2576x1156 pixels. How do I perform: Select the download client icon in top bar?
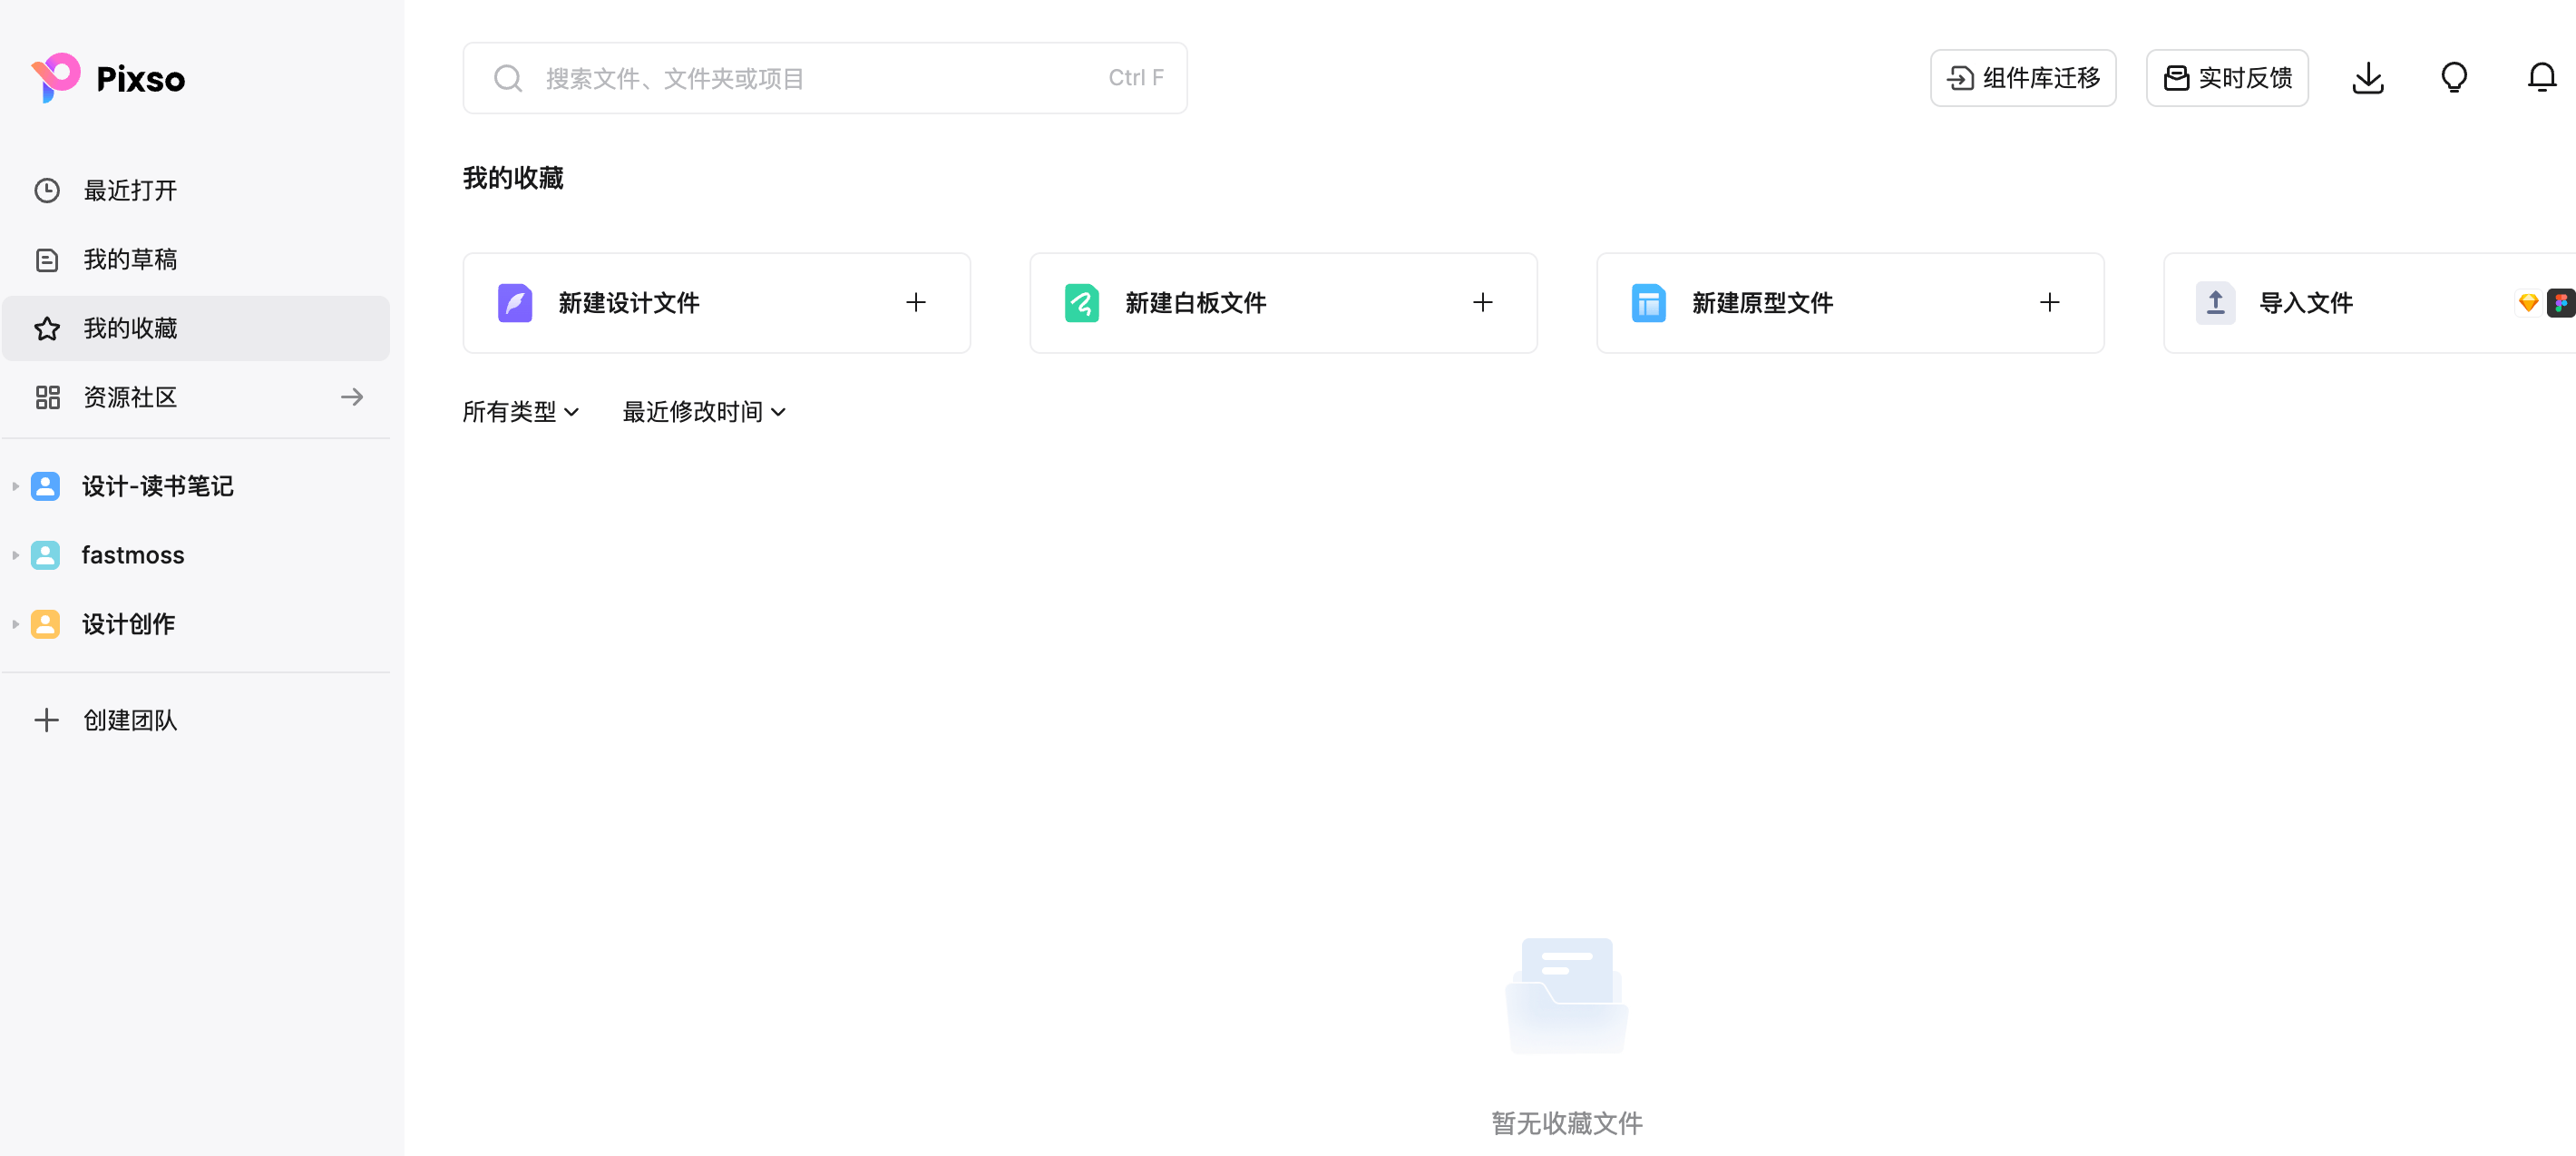click(2368, 77)
